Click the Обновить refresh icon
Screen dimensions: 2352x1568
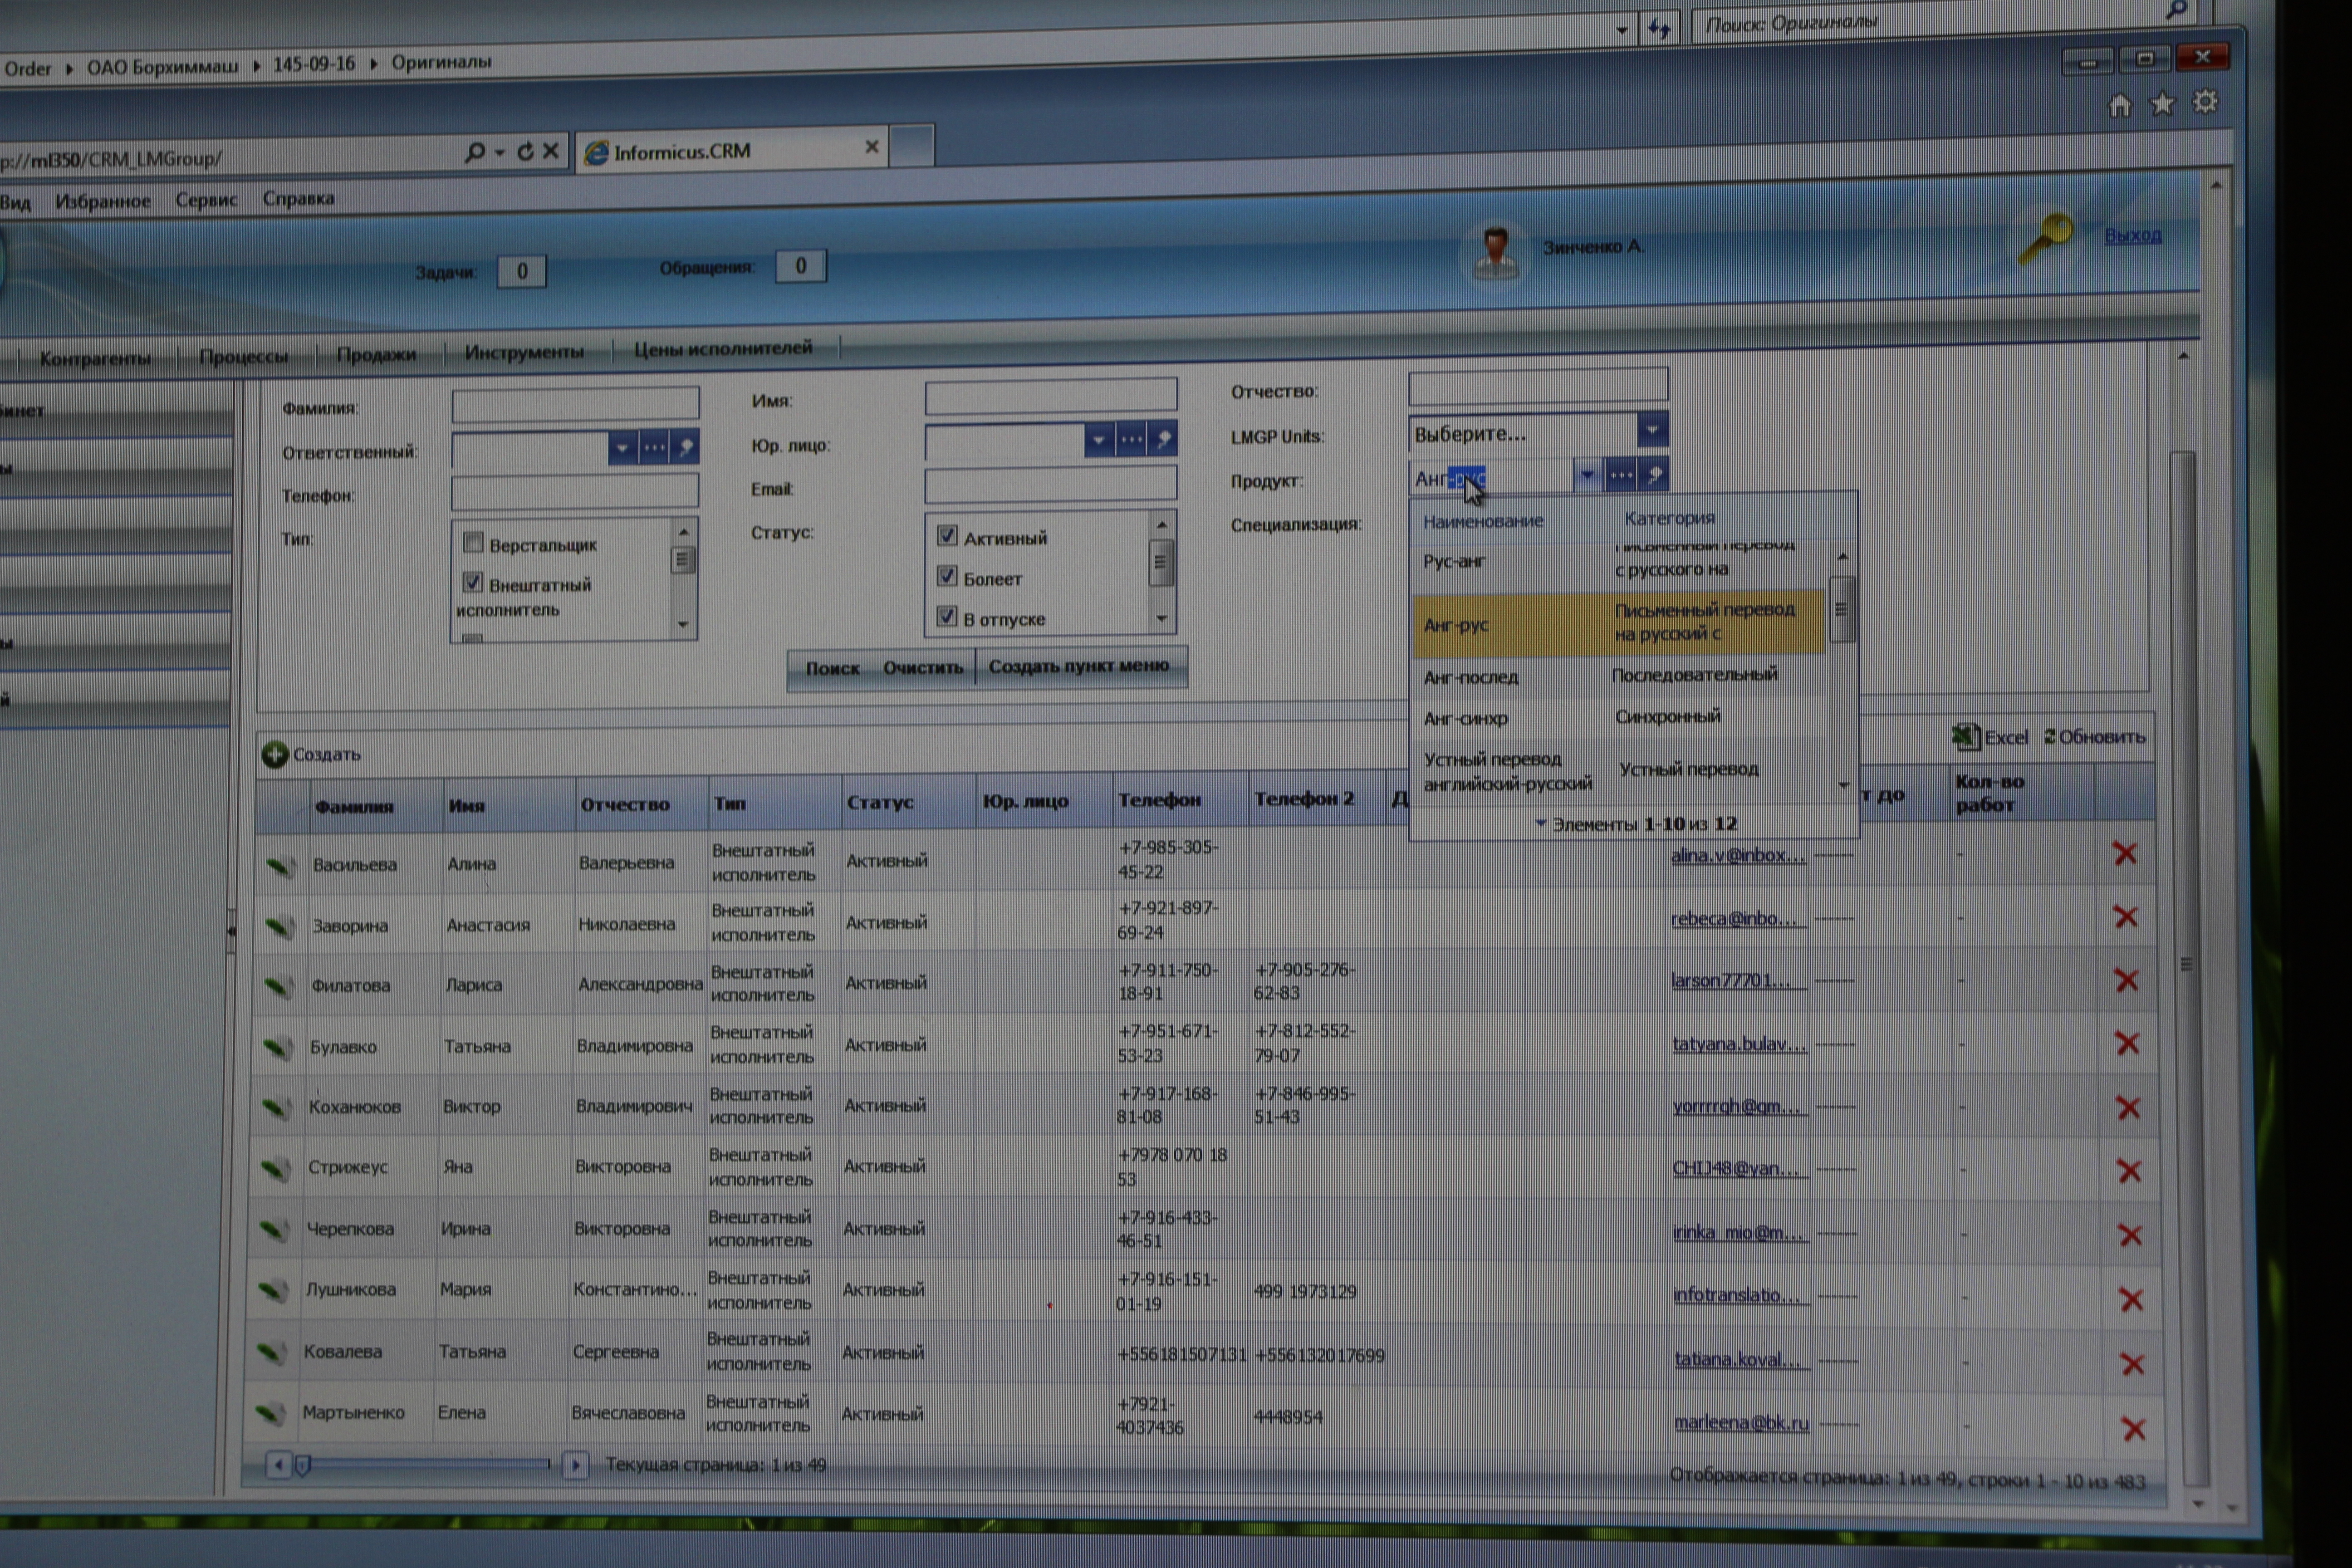[x=2049, y=736]
